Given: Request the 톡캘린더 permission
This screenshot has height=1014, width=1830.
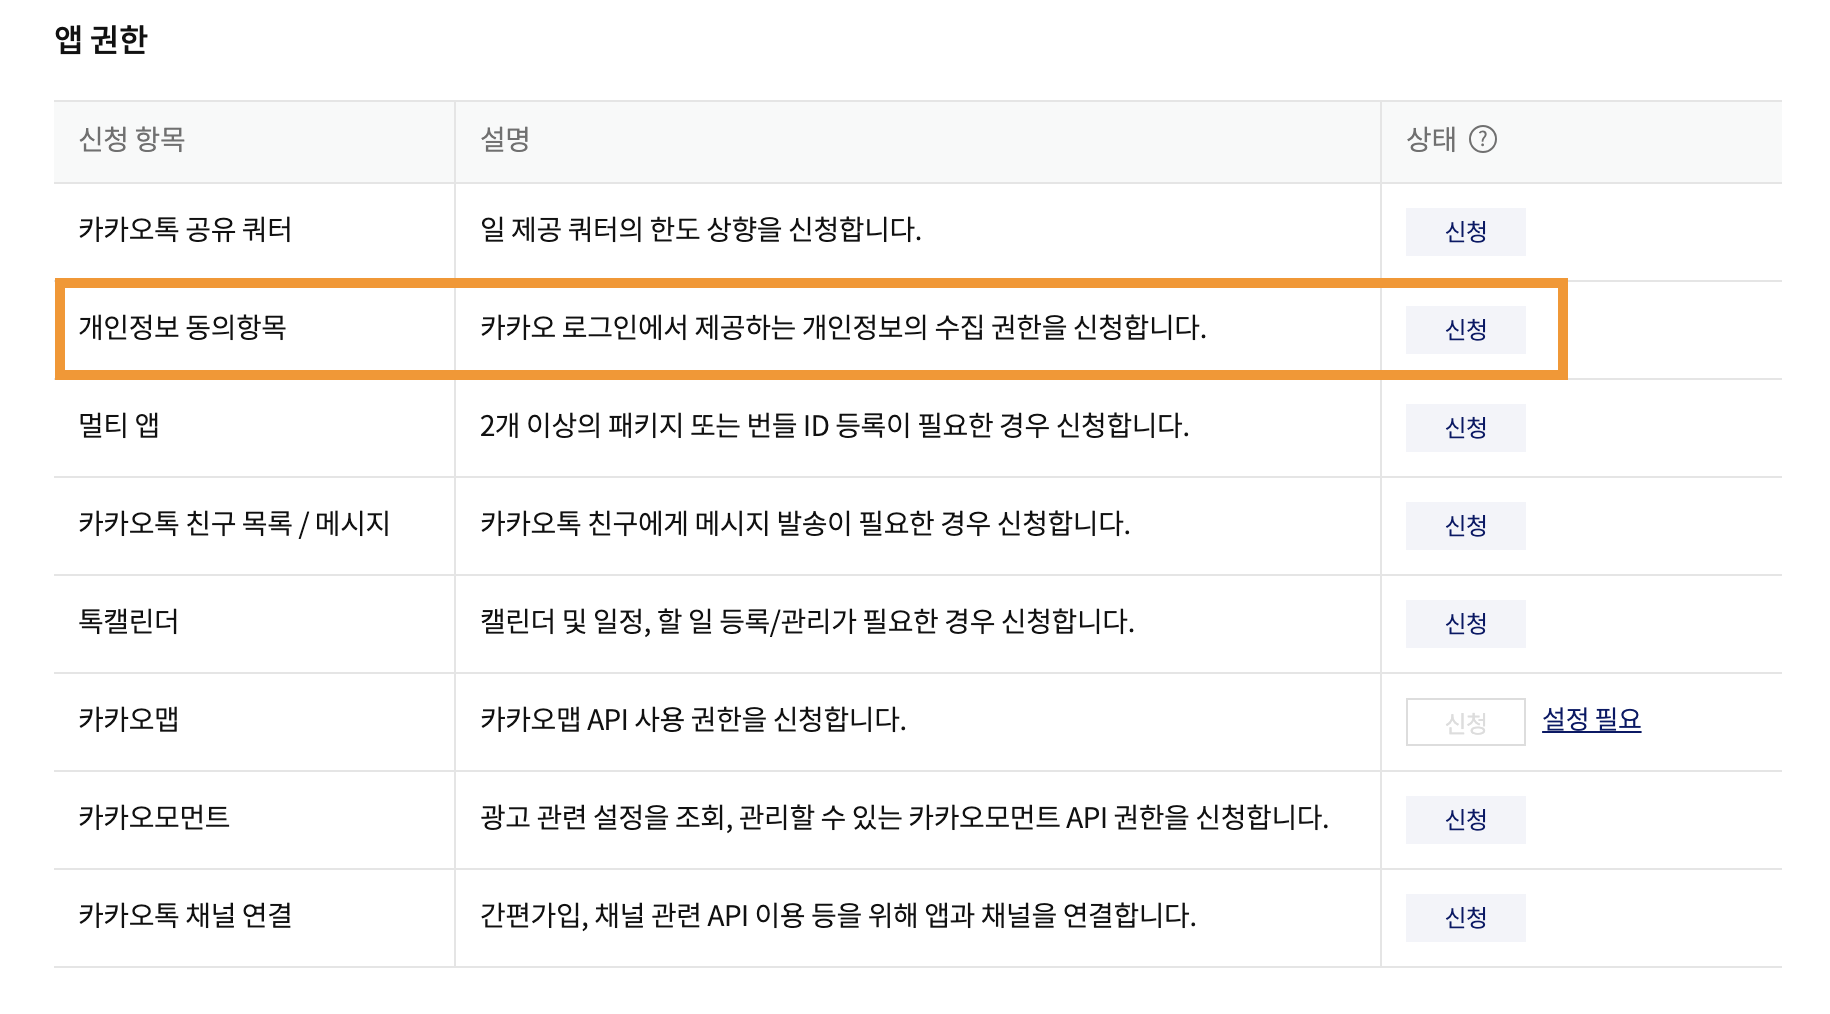Looking at the screenshot, I should [1465, 624].
